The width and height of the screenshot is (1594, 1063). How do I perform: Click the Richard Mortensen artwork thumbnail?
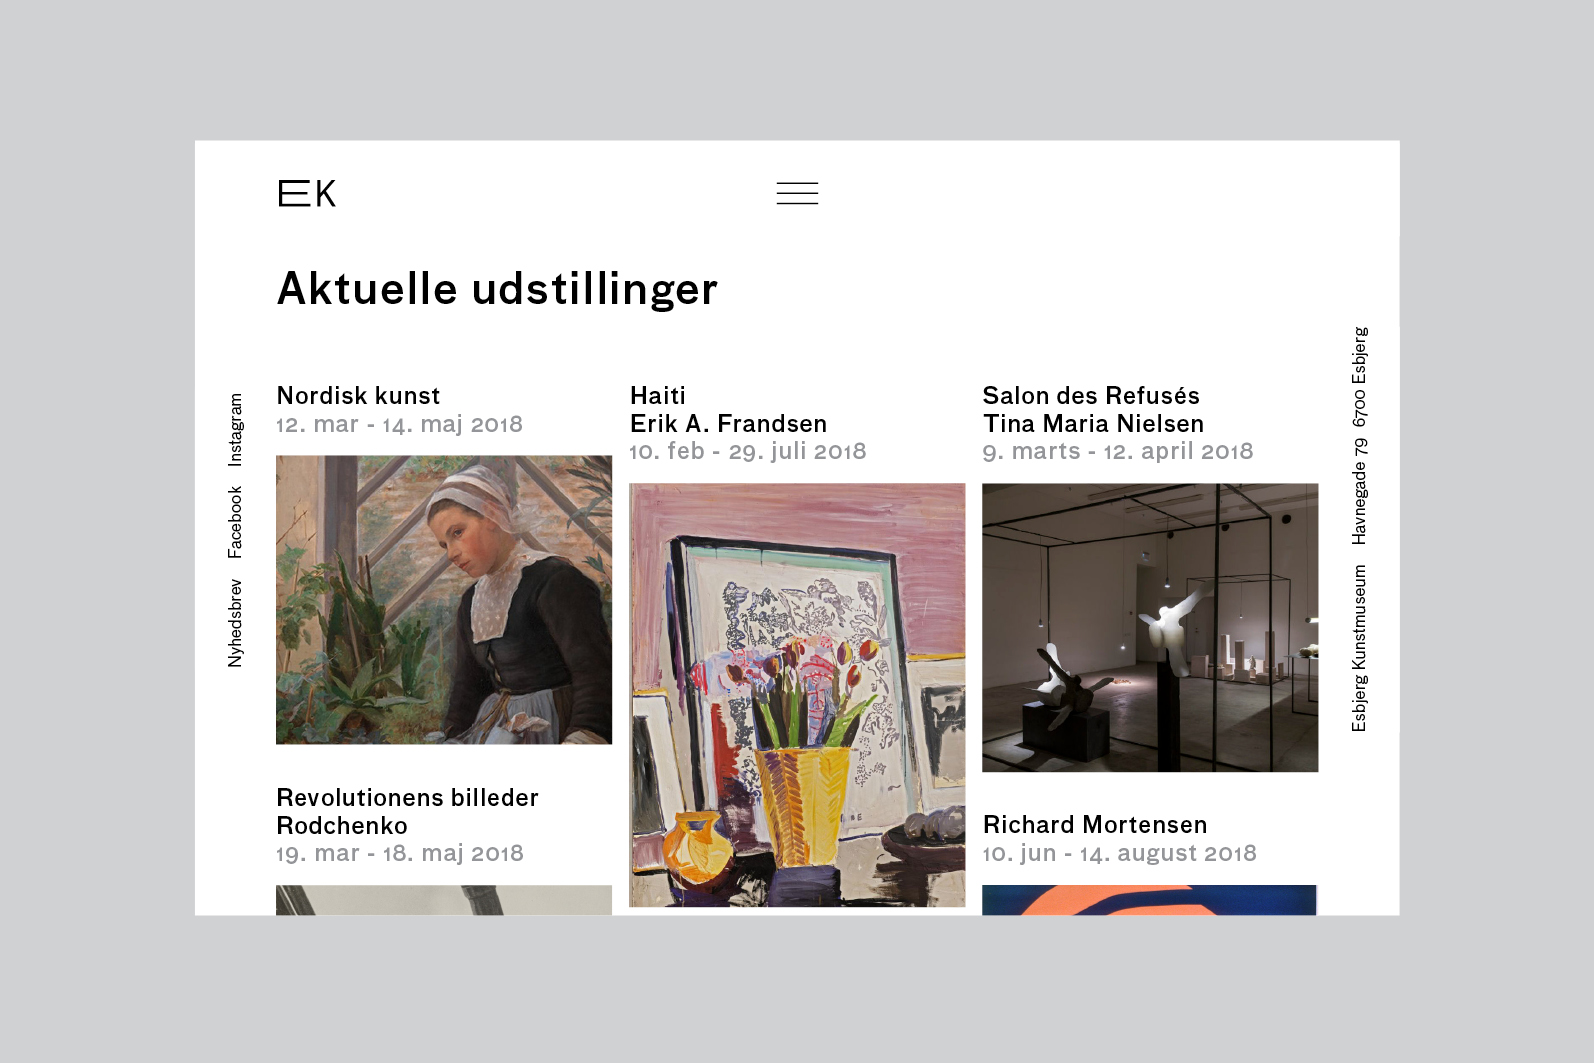[1149, 900]
